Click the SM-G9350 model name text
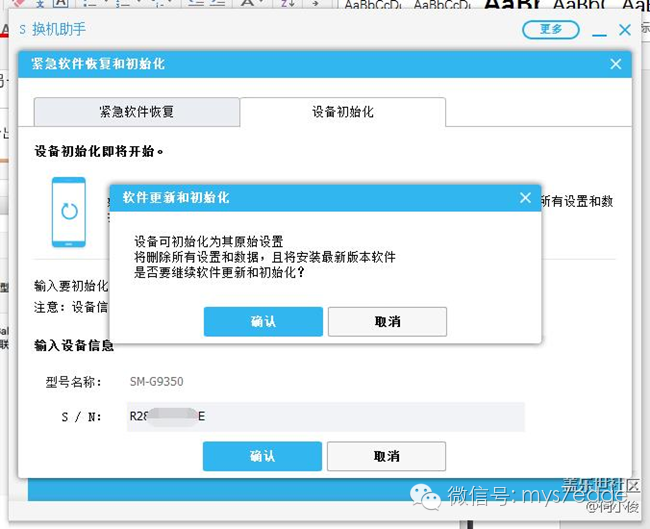650x529 pixels. coord(157,381)
